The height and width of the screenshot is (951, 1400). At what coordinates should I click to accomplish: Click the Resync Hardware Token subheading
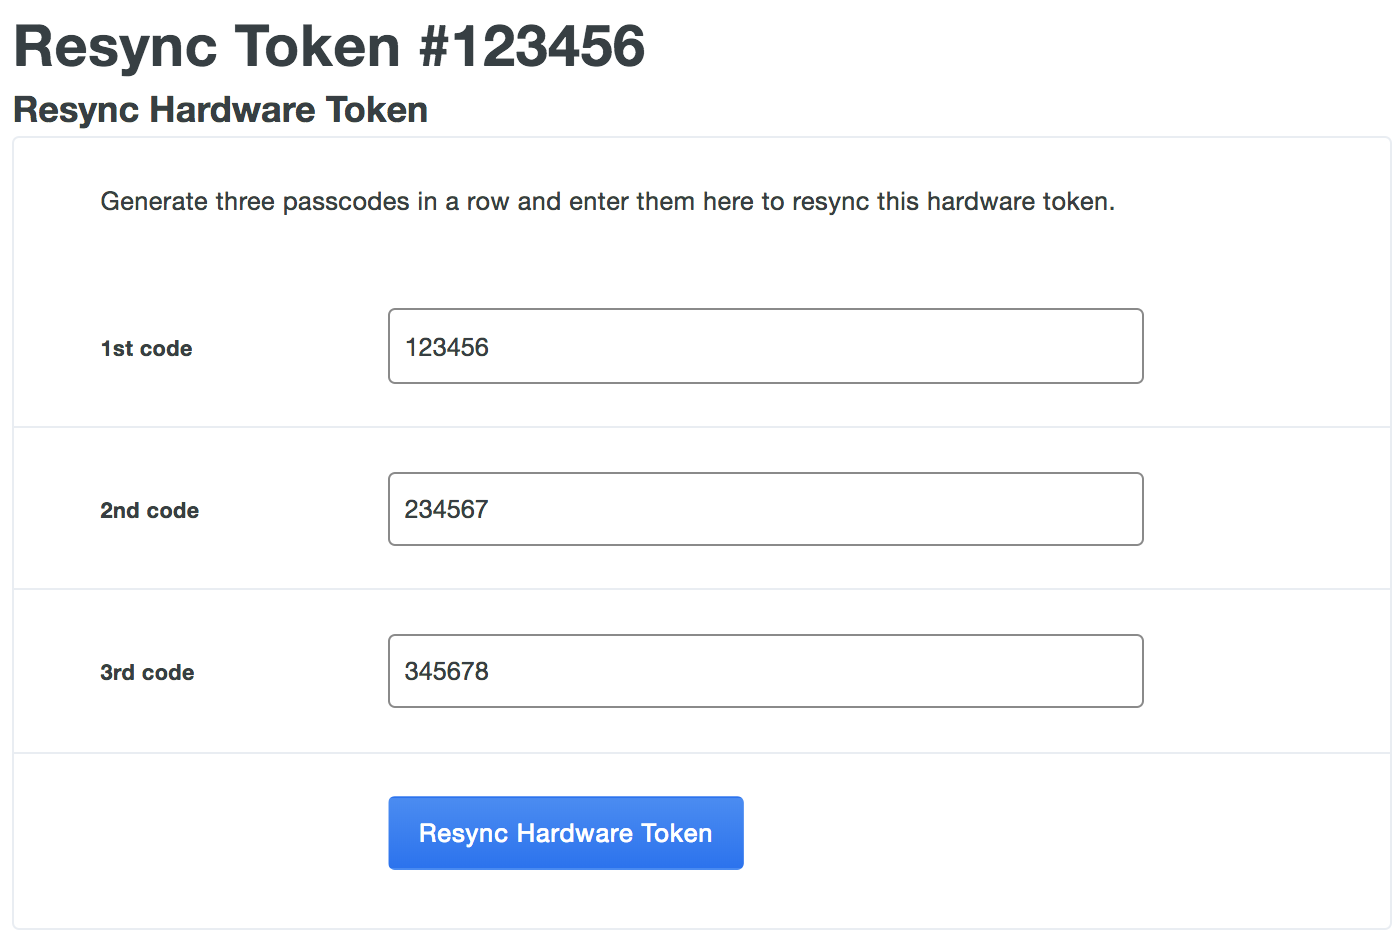click(219, 110)
